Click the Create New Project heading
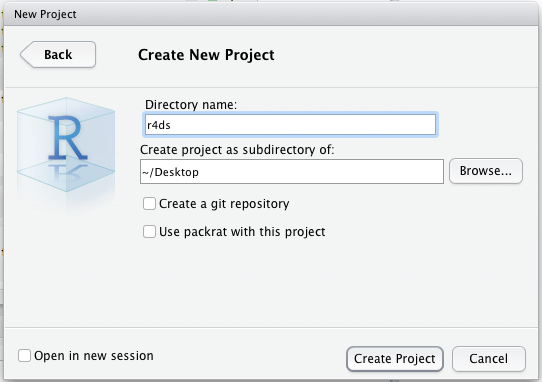The width and height of the screenshot is (542, 382). 206,55
